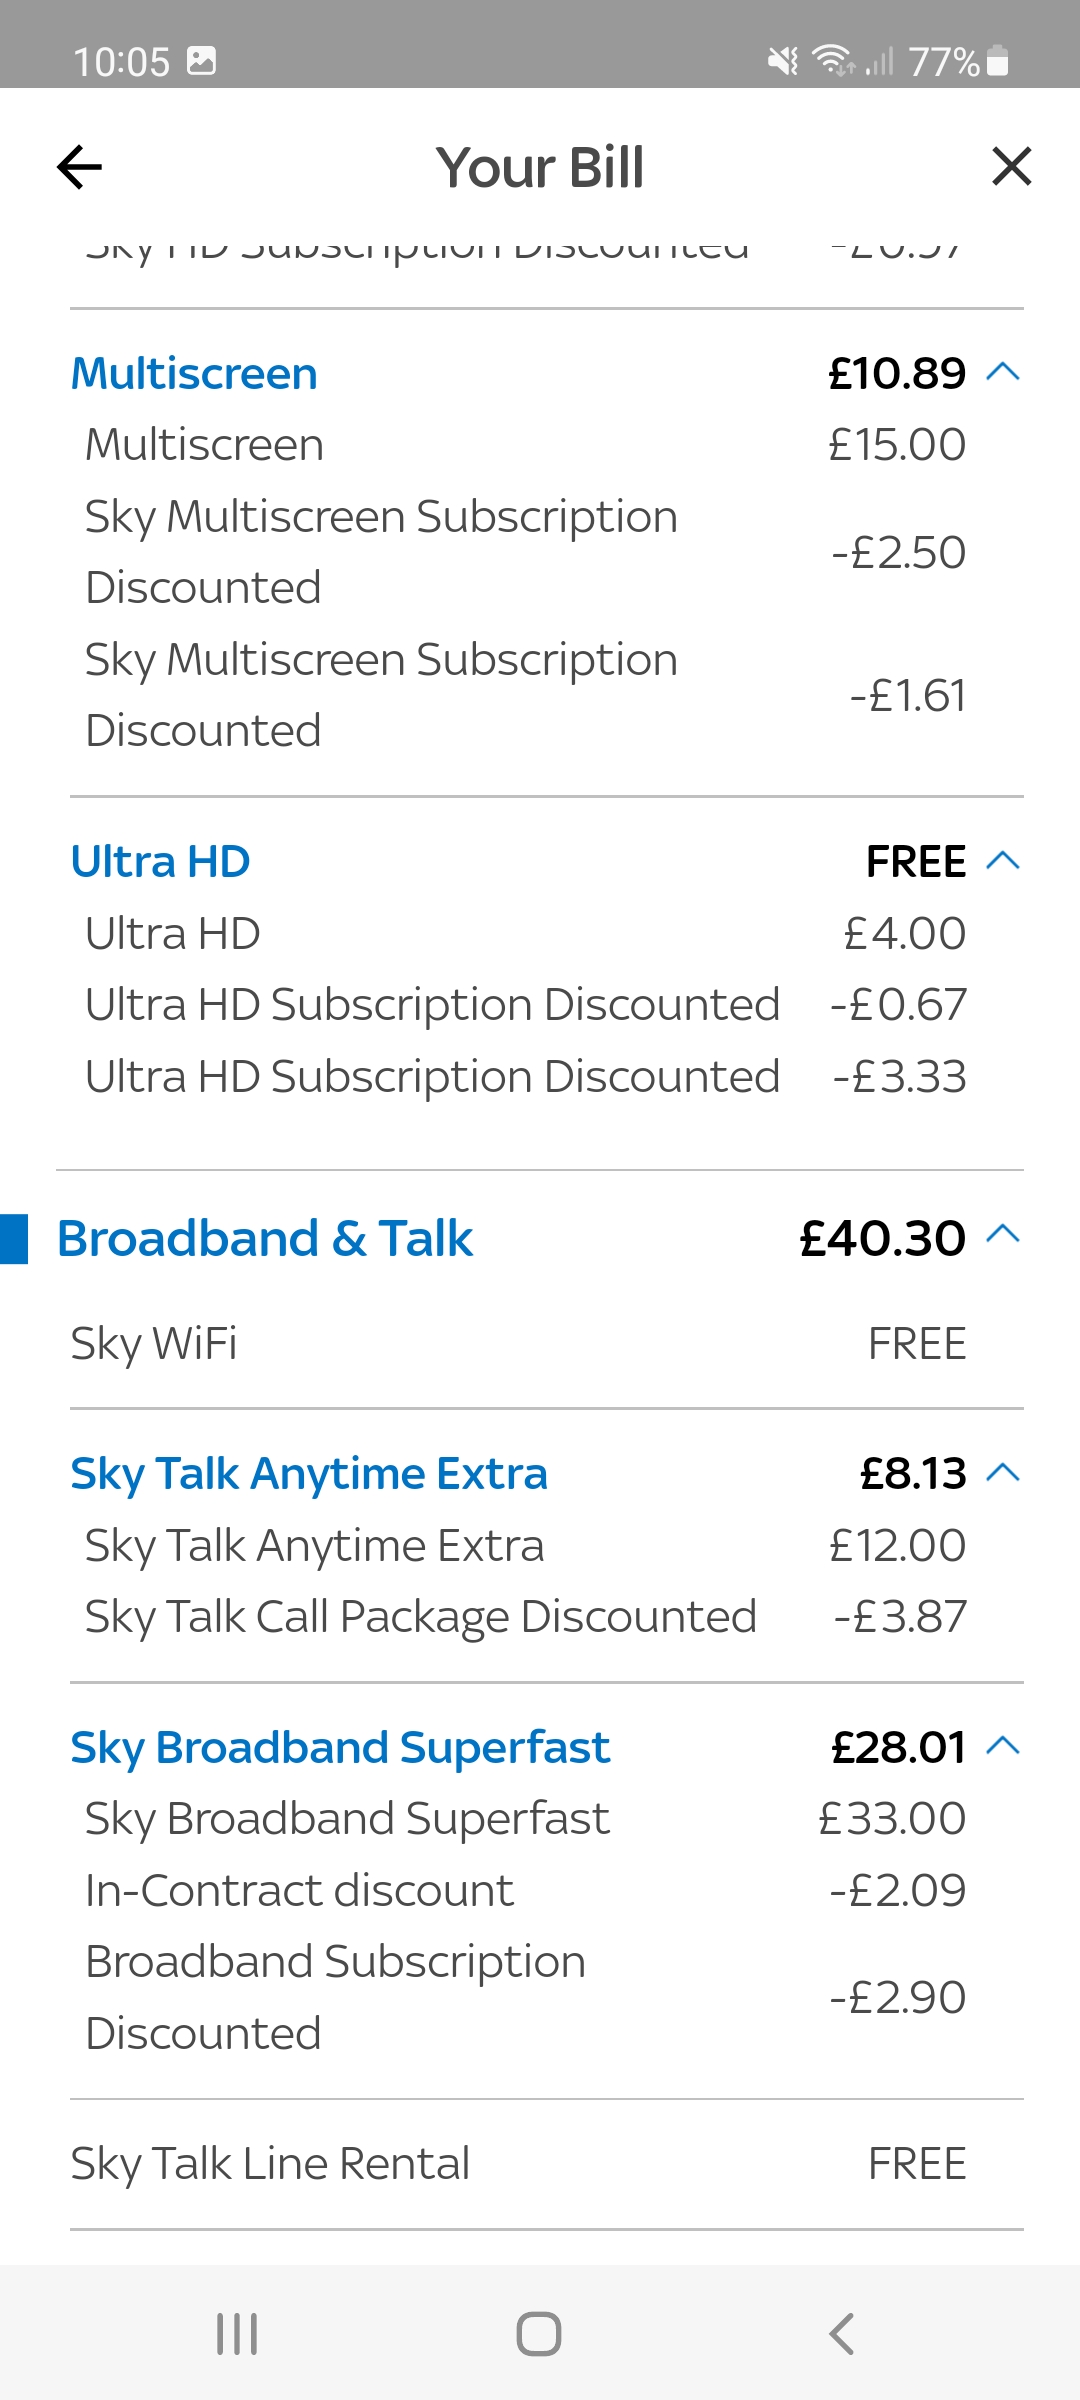This screenshot has height=2400, width=1080.
Task: Collapse the Broadband & Talk section chevron
Action: click(x=1003, y=1237)
